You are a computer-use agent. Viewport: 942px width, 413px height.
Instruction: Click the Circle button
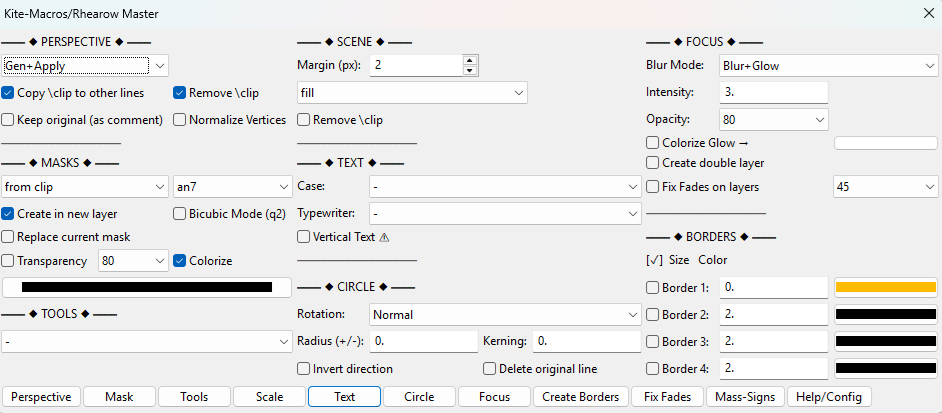click(x=419, y=397)
